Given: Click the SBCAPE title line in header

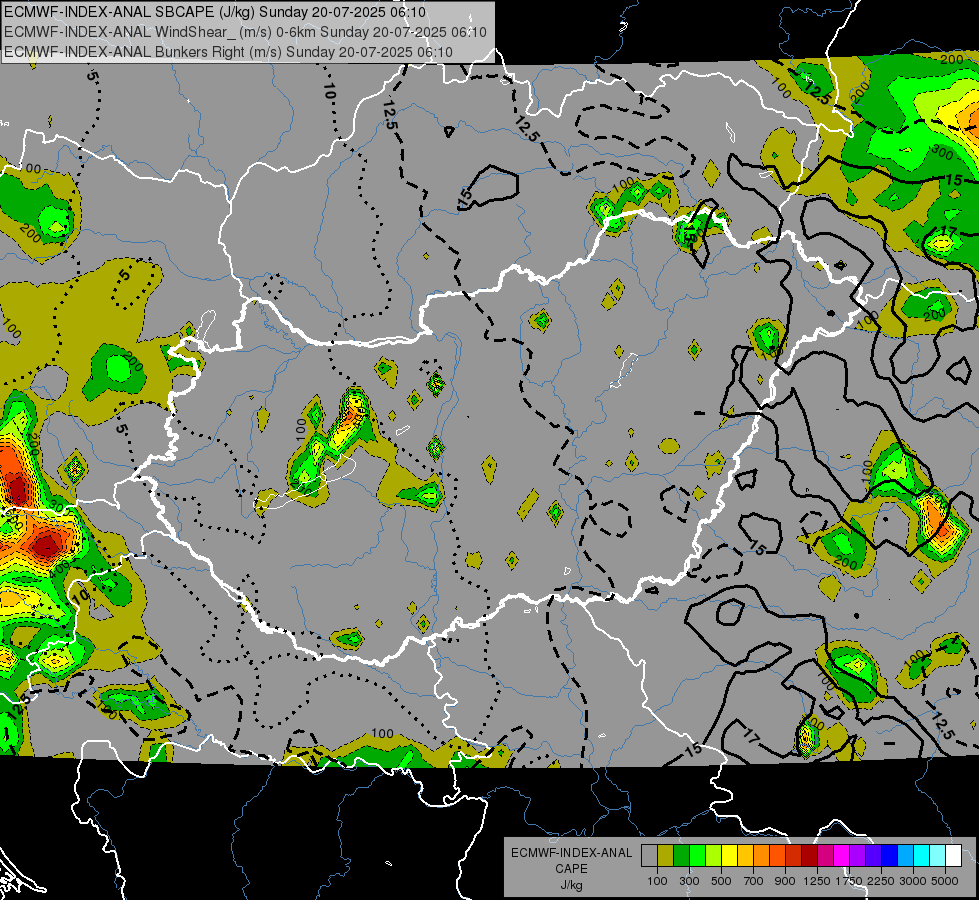Looking at the screenshot, I should (x=215, y=12).
